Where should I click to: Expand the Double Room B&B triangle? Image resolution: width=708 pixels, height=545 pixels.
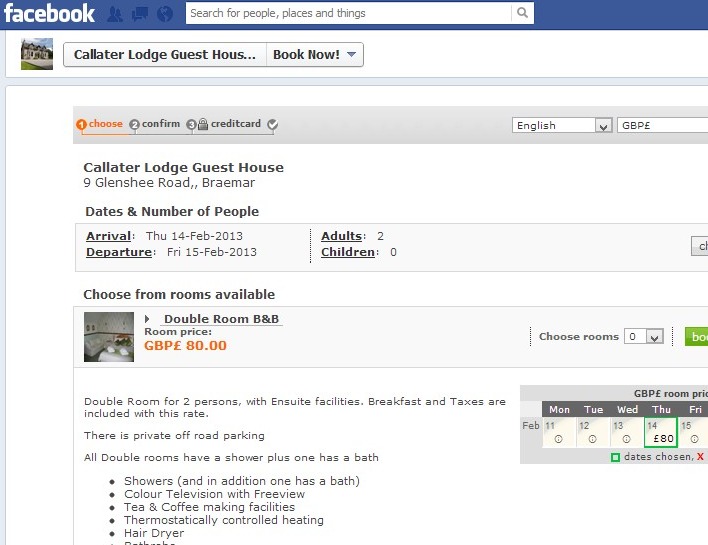click(147, 319)
